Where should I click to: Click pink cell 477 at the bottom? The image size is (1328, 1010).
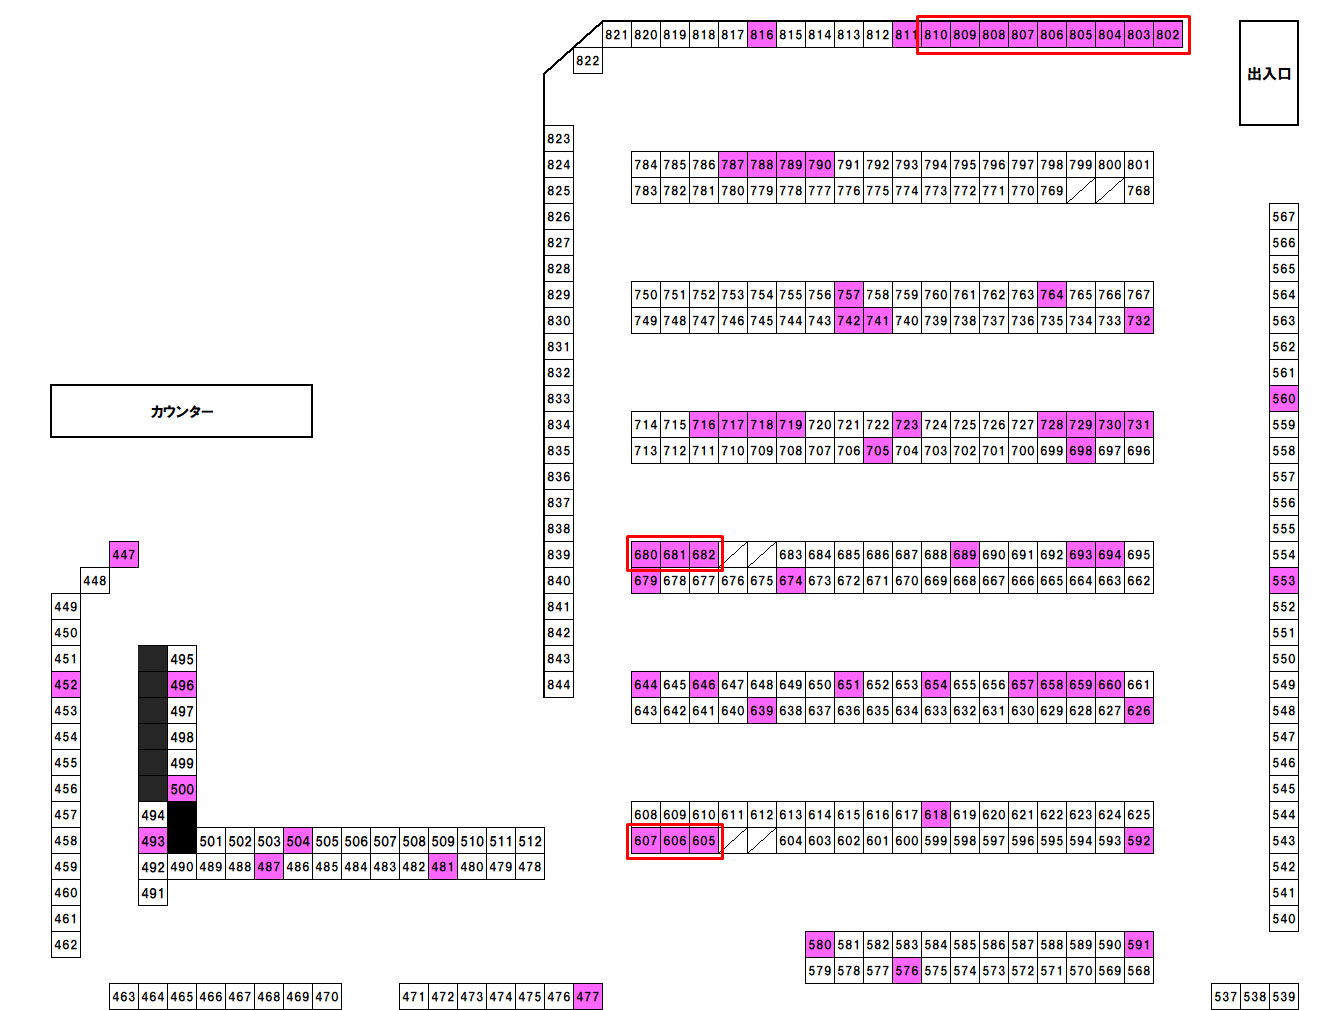(x=588, y=997)
